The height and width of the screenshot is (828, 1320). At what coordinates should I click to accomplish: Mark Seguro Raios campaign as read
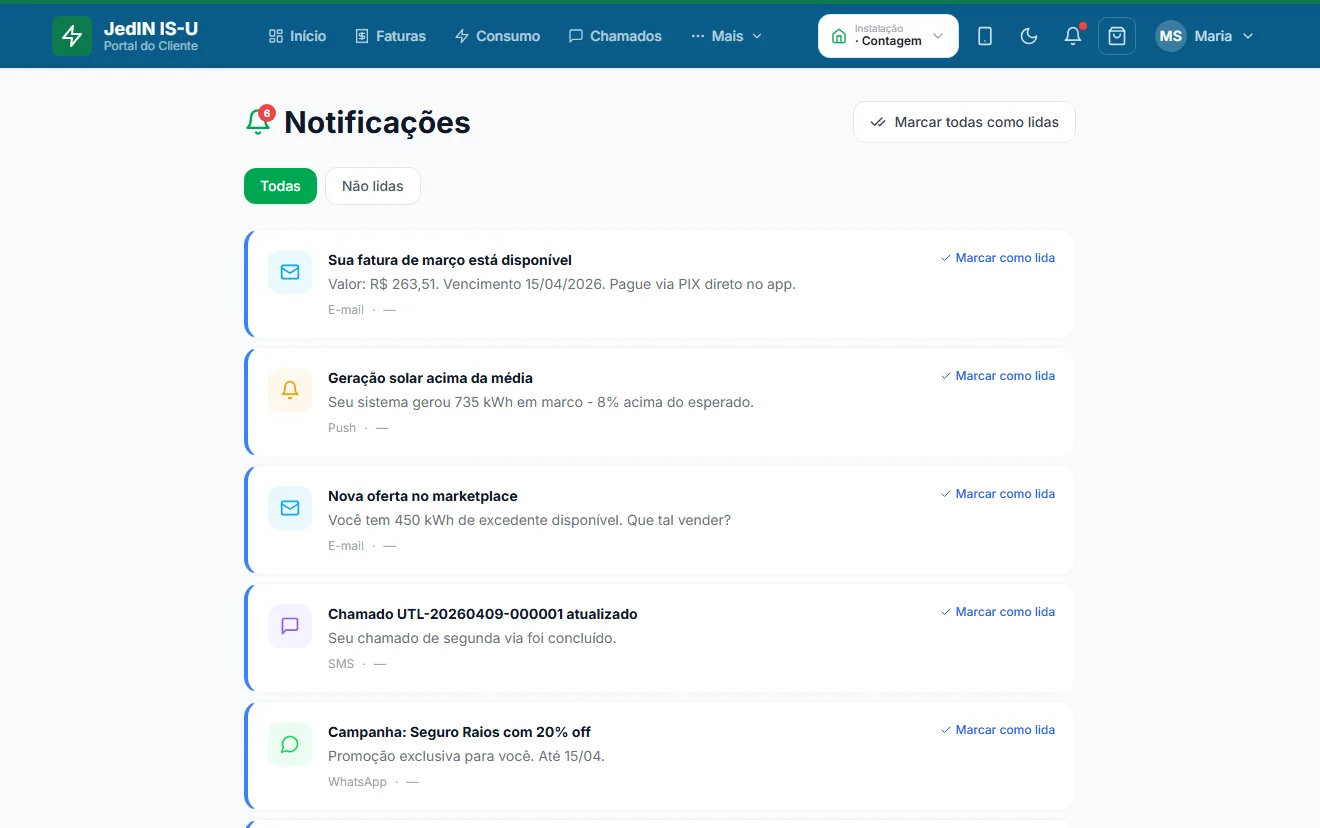997,730
